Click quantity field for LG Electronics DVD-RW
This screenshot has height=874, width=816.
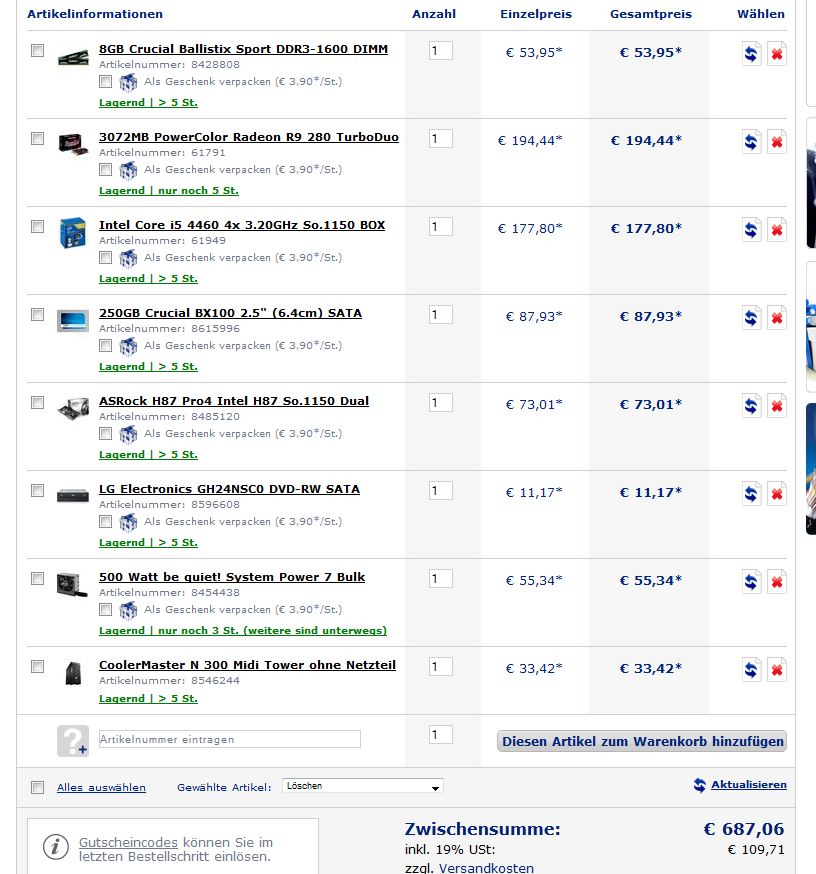(440, 491)
